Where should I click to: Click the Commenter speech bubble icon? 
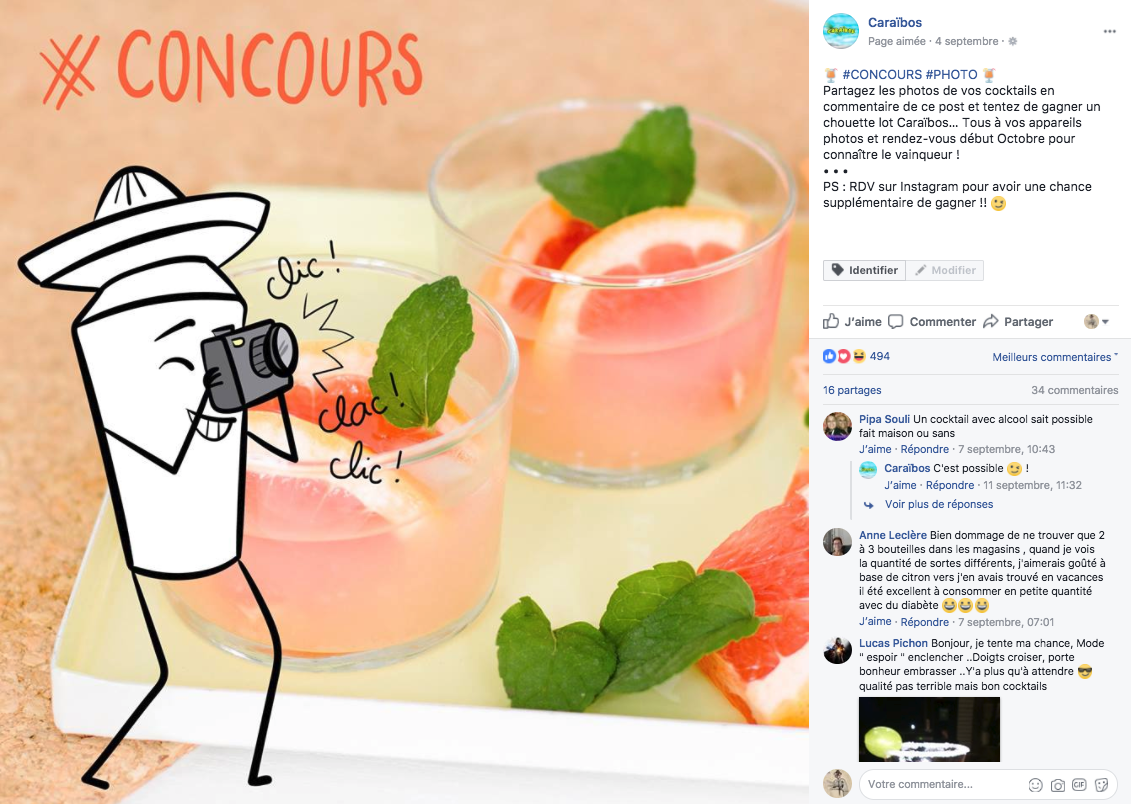pos(895,322)
